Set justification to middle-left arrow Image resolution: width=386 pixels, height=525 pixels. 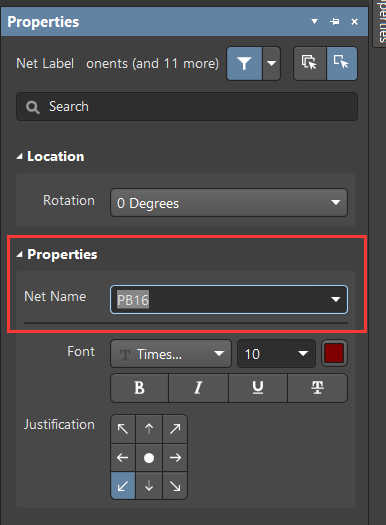pyautogui.click(x=123, y=457)
